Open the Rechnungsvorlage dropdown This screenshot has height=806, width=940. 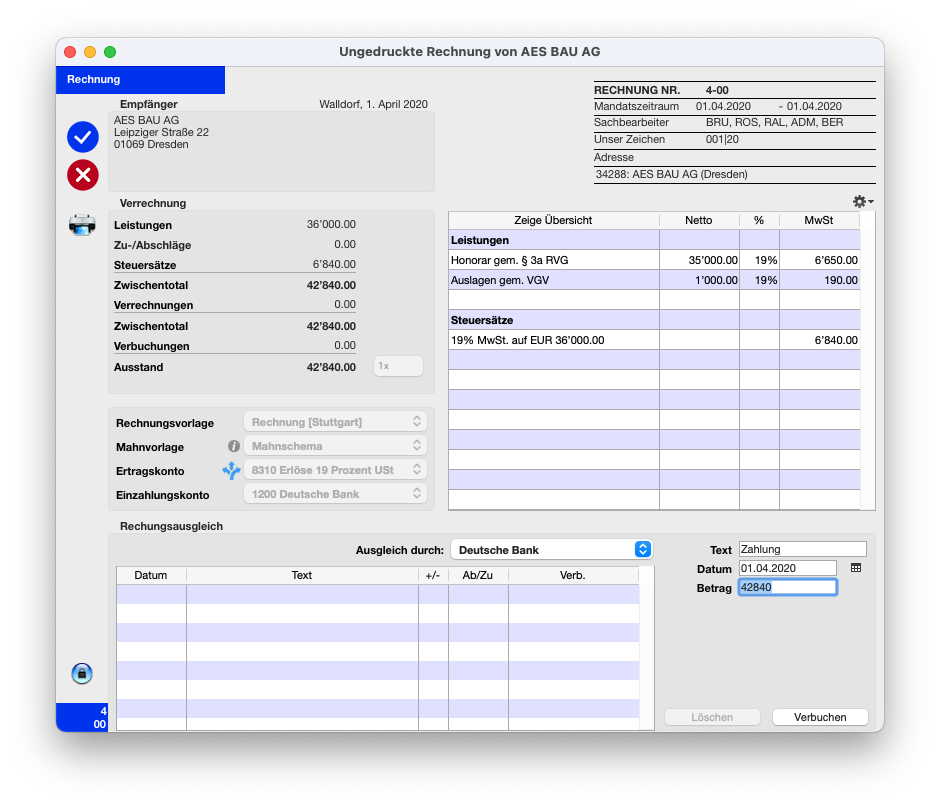coord(335,422)
